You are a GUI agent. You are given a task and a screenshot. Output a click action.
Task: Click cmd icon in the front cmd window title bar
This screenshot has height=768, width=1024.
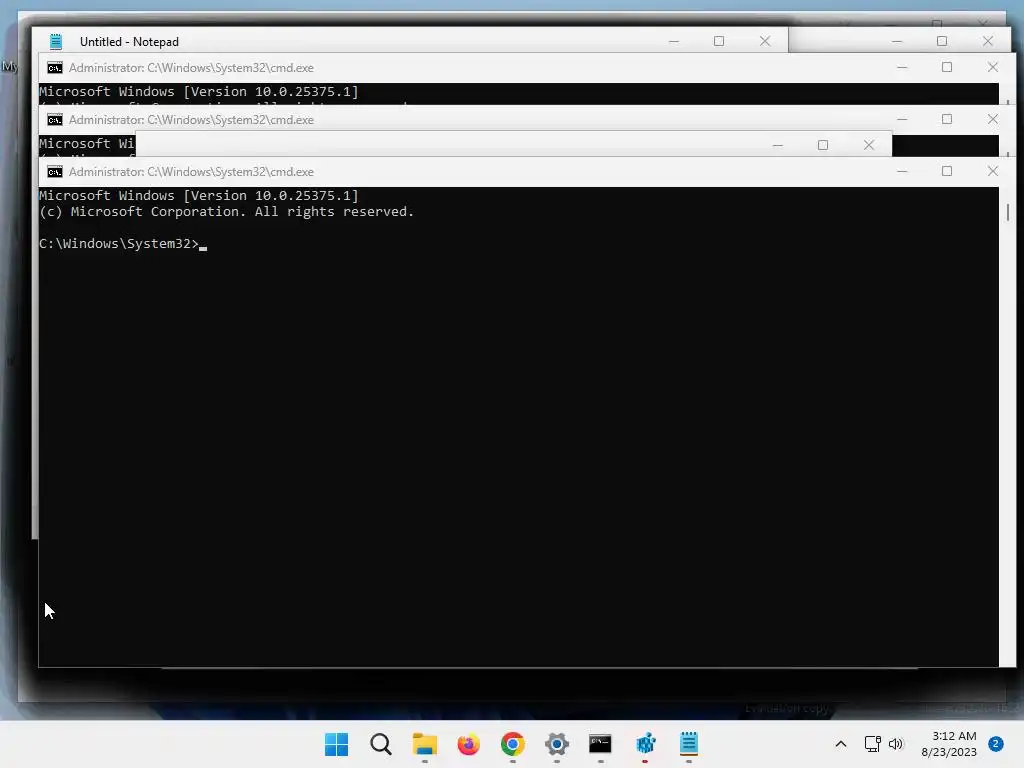coord(55,172)
